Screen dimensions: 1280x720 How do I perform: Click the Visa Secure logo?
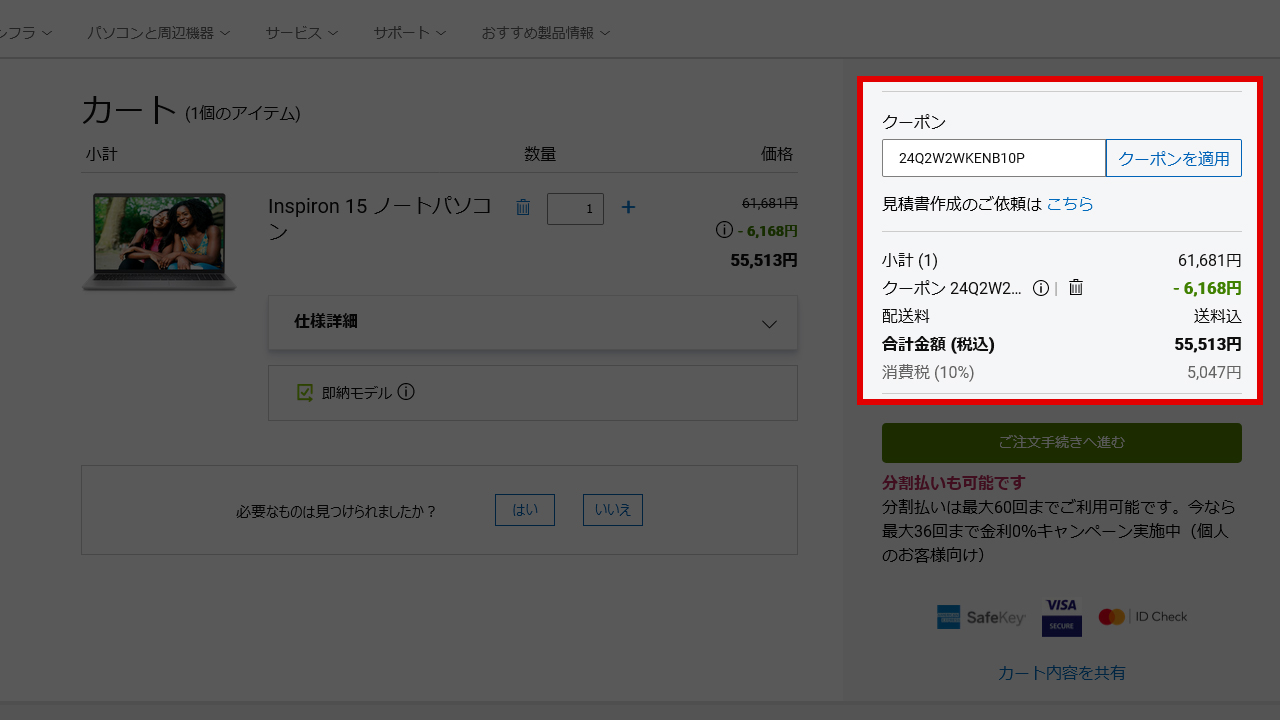(x=1062, y=617)
